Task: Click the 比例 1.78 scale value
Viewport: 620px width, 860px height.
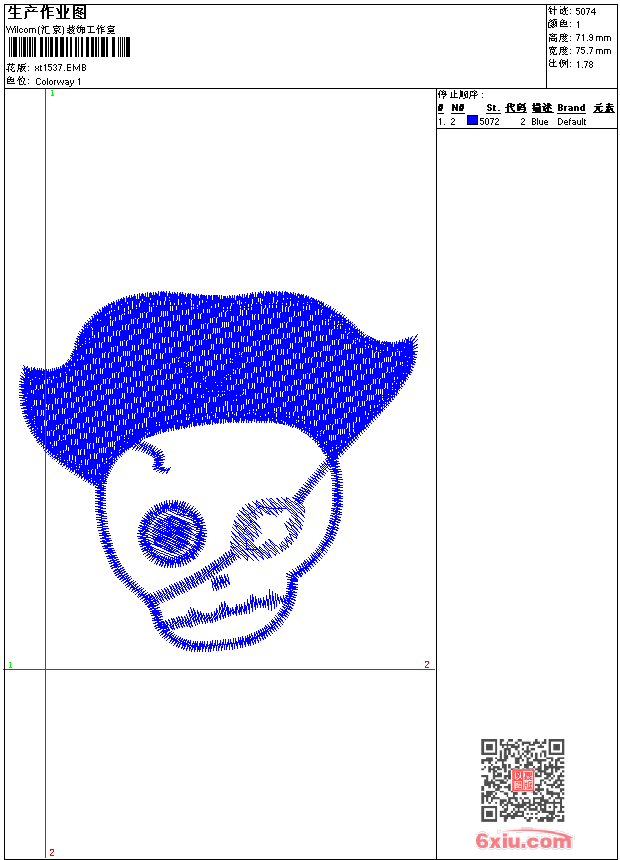Action: (585, 64)
